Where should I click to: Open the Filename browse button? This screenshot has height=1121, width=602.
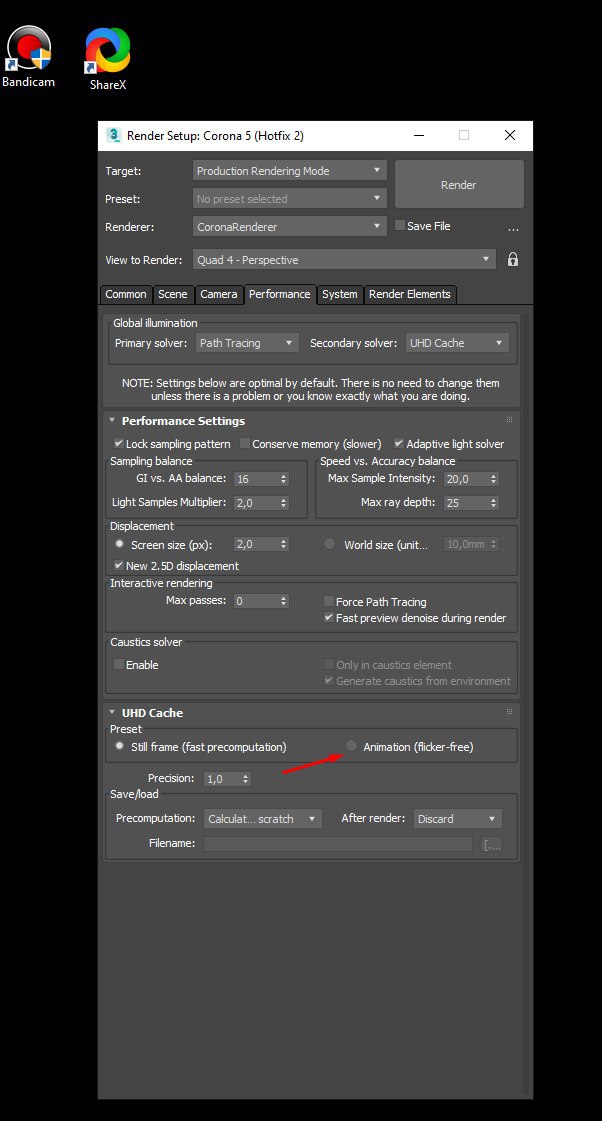pyautogui.click(x=492, y=844)
